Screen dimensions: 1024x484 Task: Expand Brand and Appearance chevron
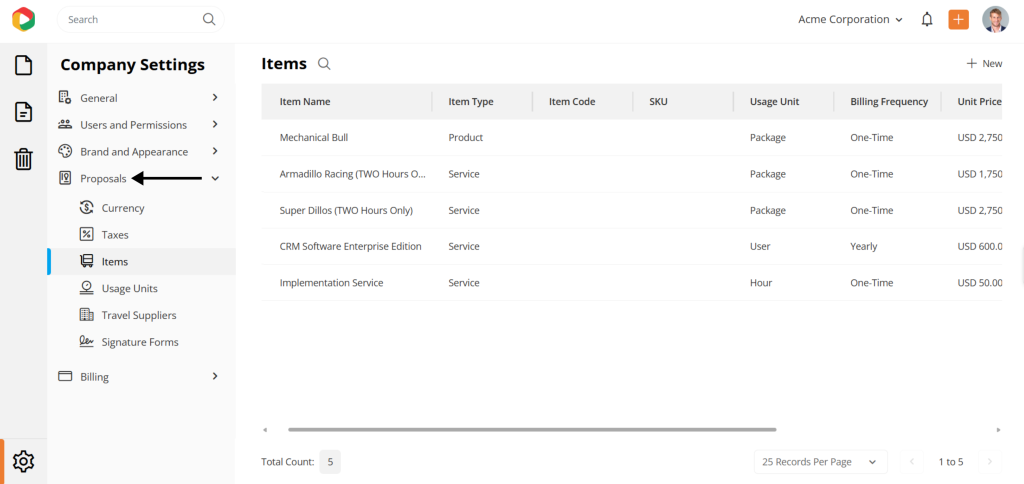click(x=215, y=151)
